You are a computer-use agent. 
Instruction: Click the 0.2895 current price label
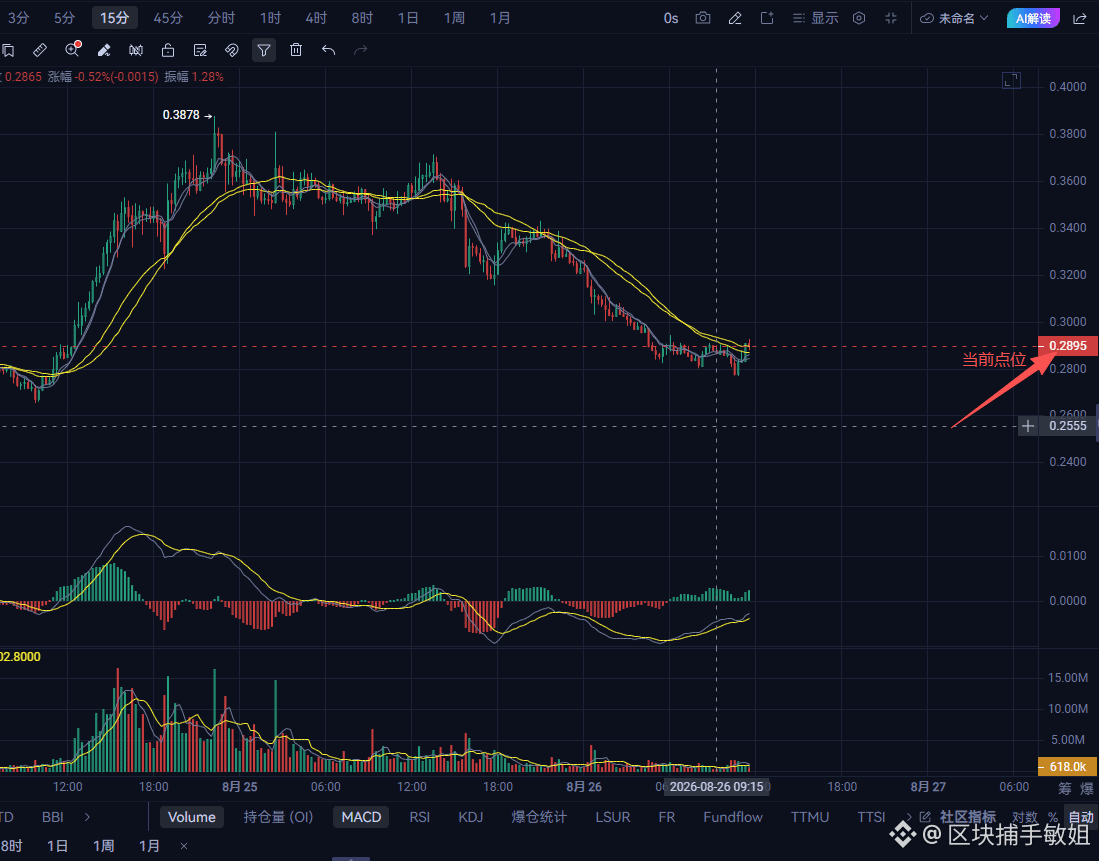[1067, 346]
